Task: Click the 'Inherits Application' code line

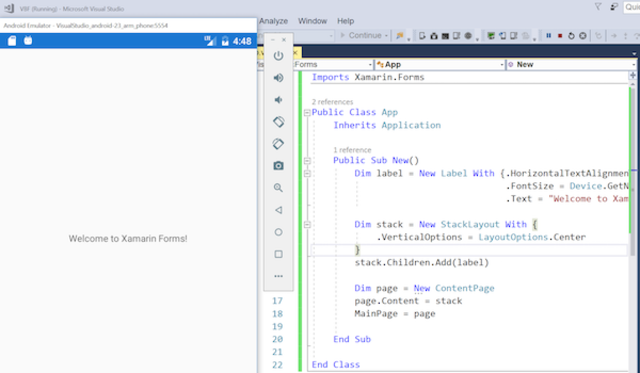Action: pyautogui.click(x=387, y=125)
